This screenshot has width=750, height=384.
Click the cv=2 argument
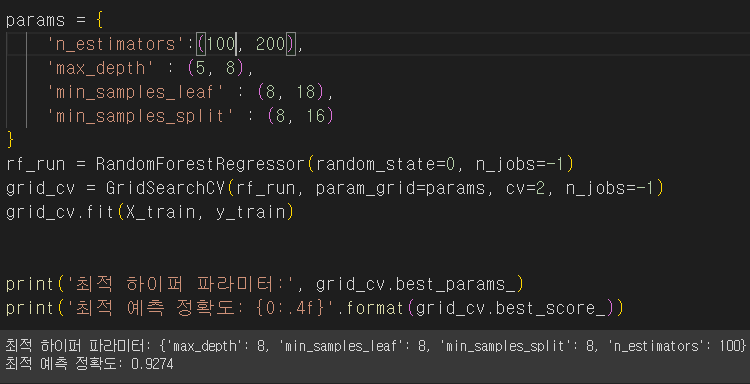click(x=526, y=188)
